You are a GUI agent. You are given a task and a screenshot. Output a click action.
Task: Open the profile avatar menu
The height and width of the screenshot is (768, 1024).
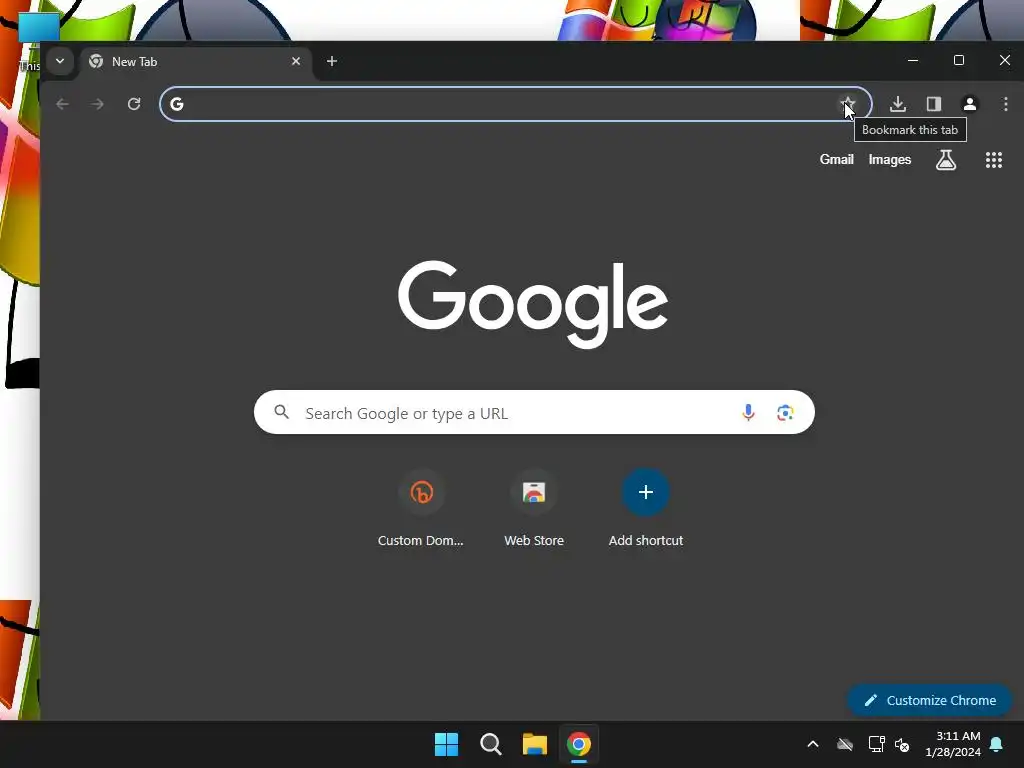[x=970, y=104]
